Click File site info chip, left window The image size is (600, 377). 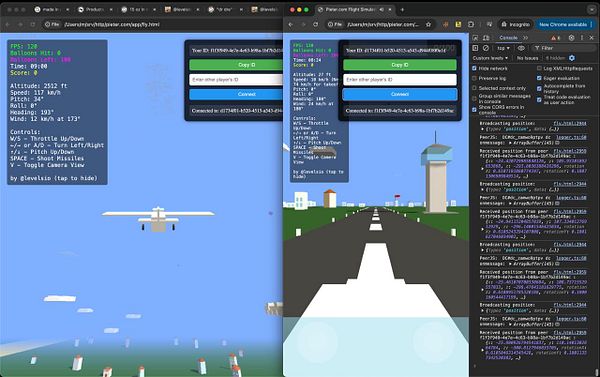click(x=52, y=24)
